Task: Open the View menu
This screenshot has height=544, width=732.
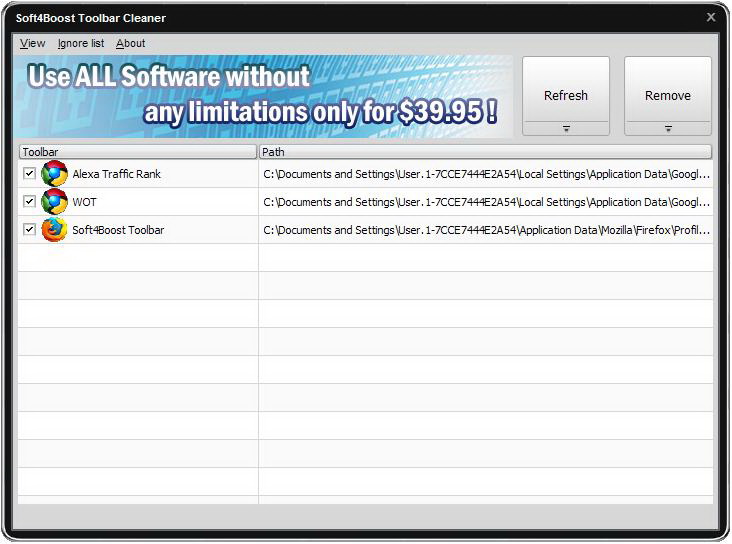Action: click(x=32, y=43)
